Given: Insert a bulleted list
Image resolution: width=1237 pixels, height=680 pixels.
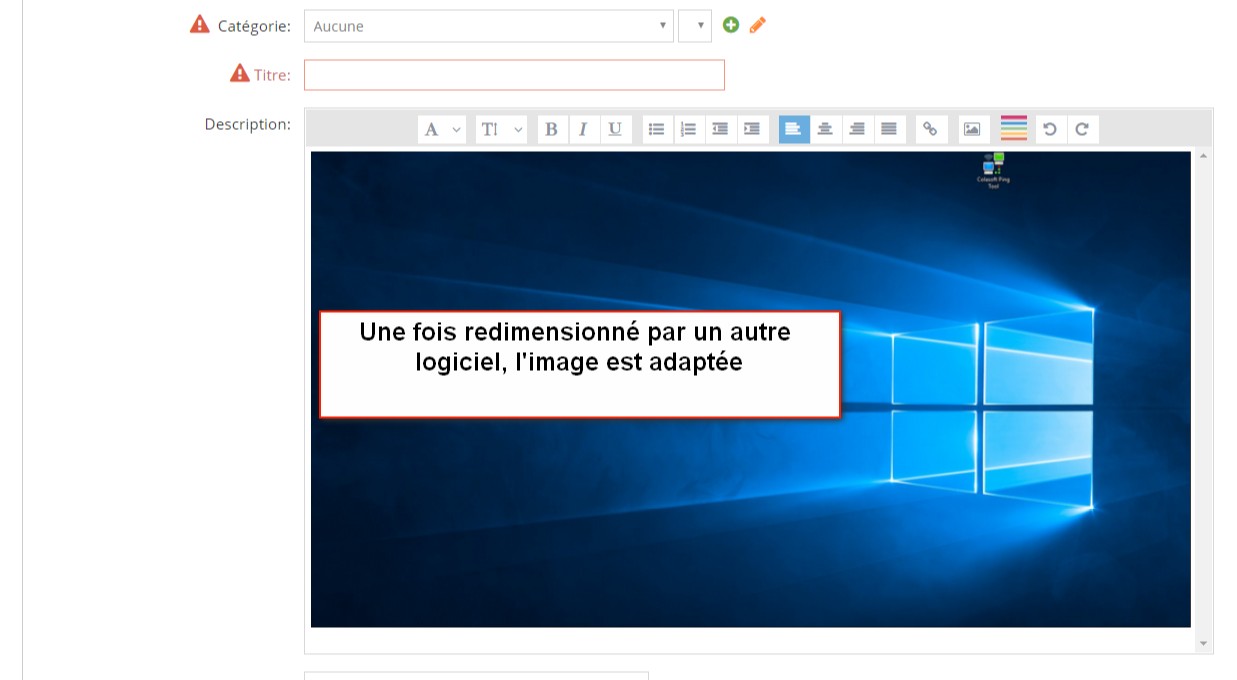Looking at the screenshot, I should [x=657, y=129].
